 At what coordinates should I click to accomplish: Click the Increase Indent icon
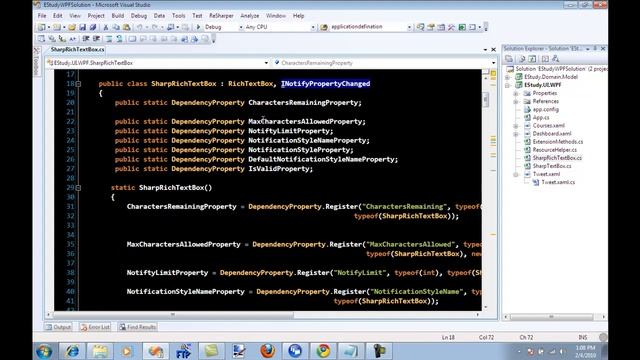coord(96,39)
